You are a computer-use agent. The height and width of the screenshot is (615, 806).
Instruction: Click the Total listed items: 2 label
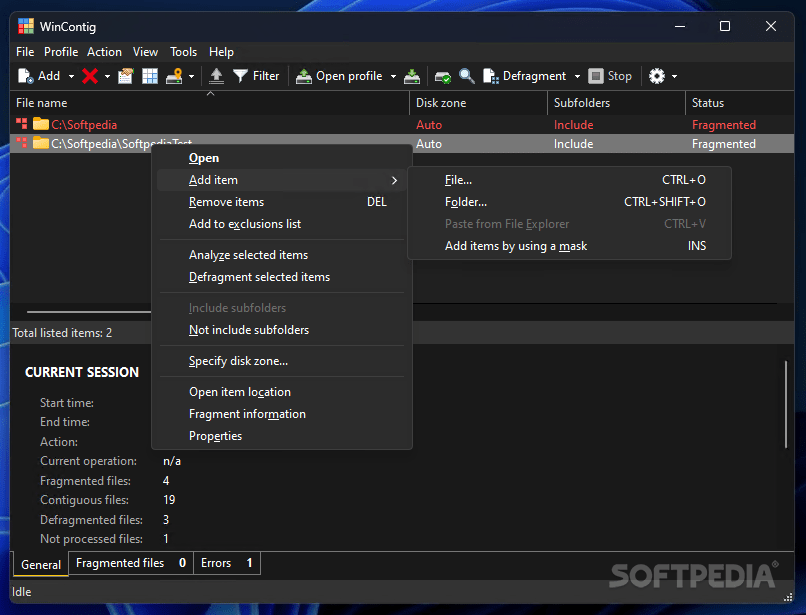(x=62, y=333)
